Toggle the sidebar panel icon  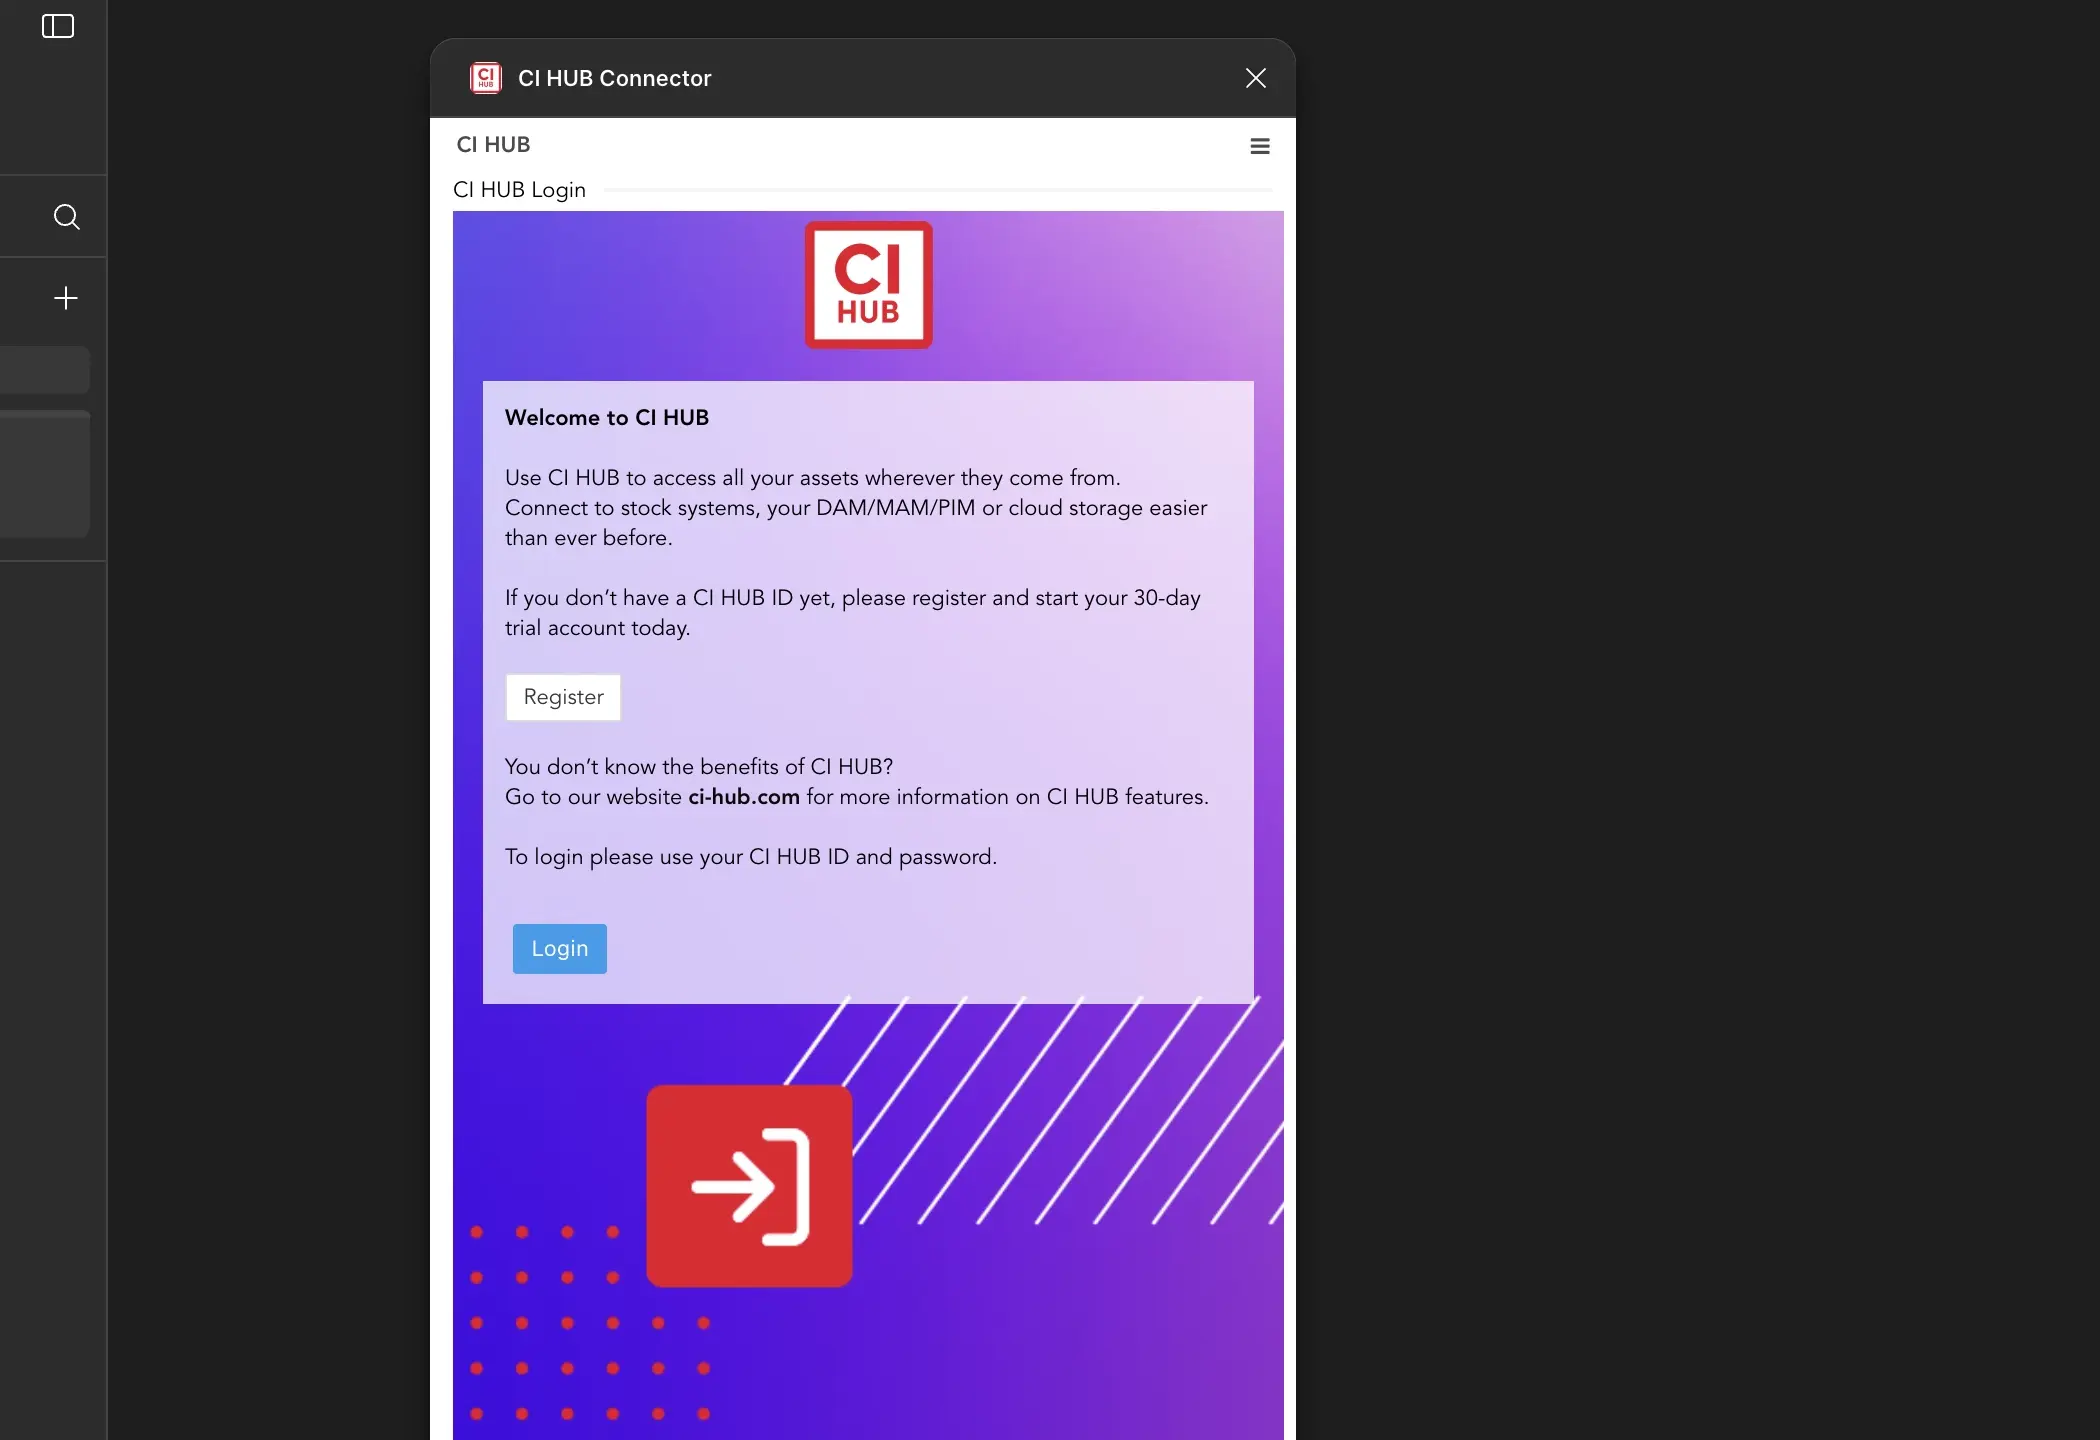tap(58, 26)
